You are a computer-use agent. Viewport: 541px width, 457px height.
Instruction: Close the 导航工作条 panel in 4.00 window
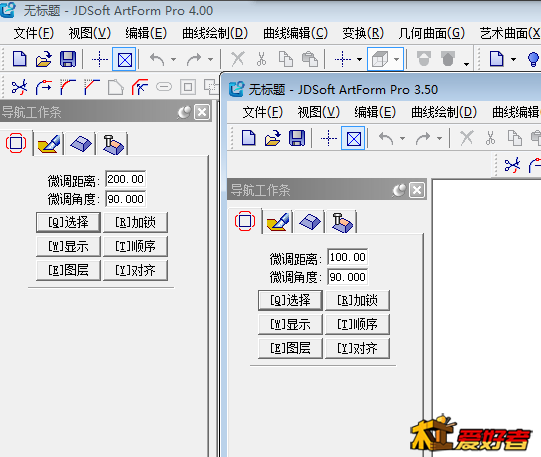click(202, 112)
